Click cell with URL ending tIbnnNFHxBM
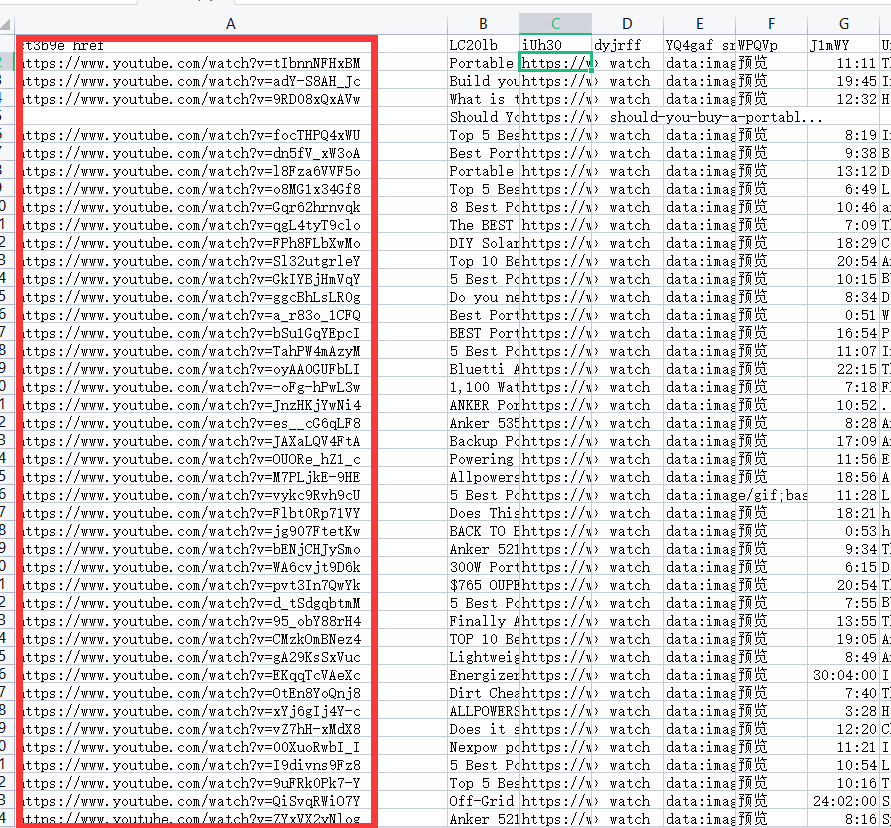The height and width of the screenshot is (828, 891). pyautogui.click(x=231, y=63)
